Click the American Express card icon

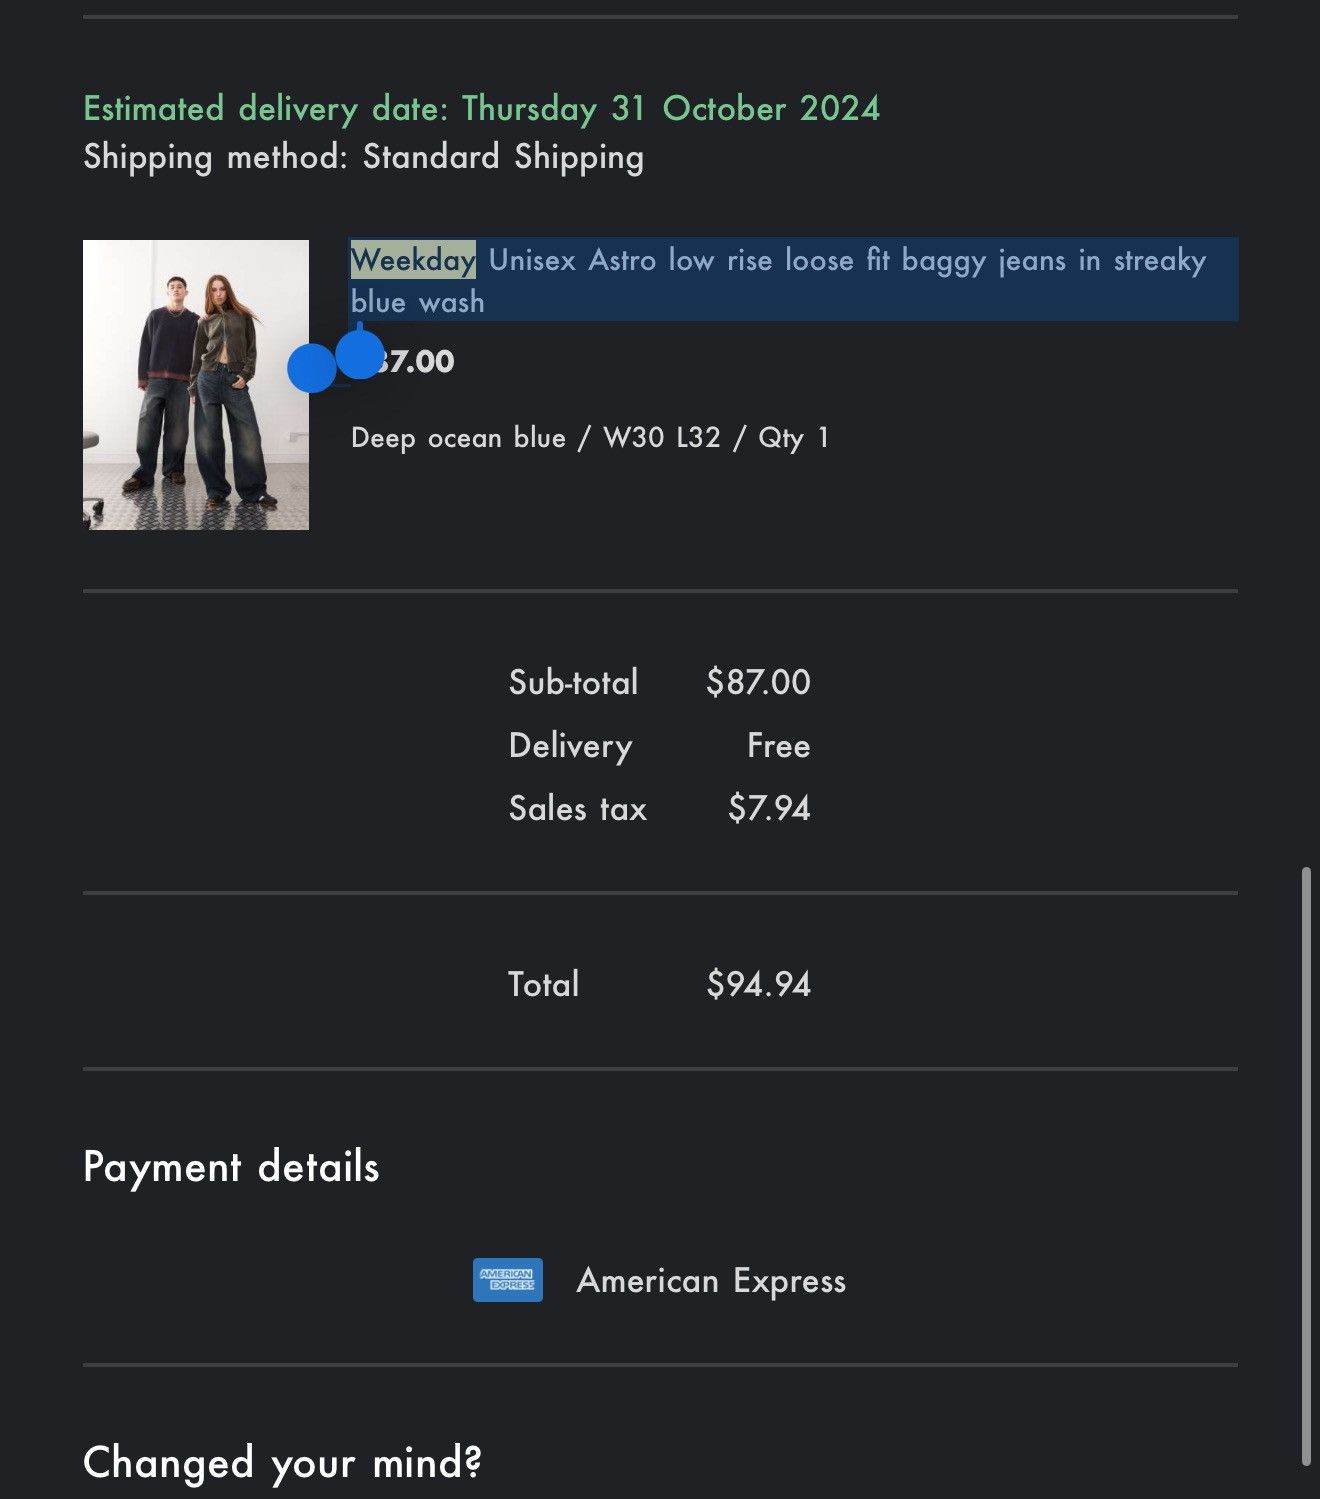(x=508, y=1280)
